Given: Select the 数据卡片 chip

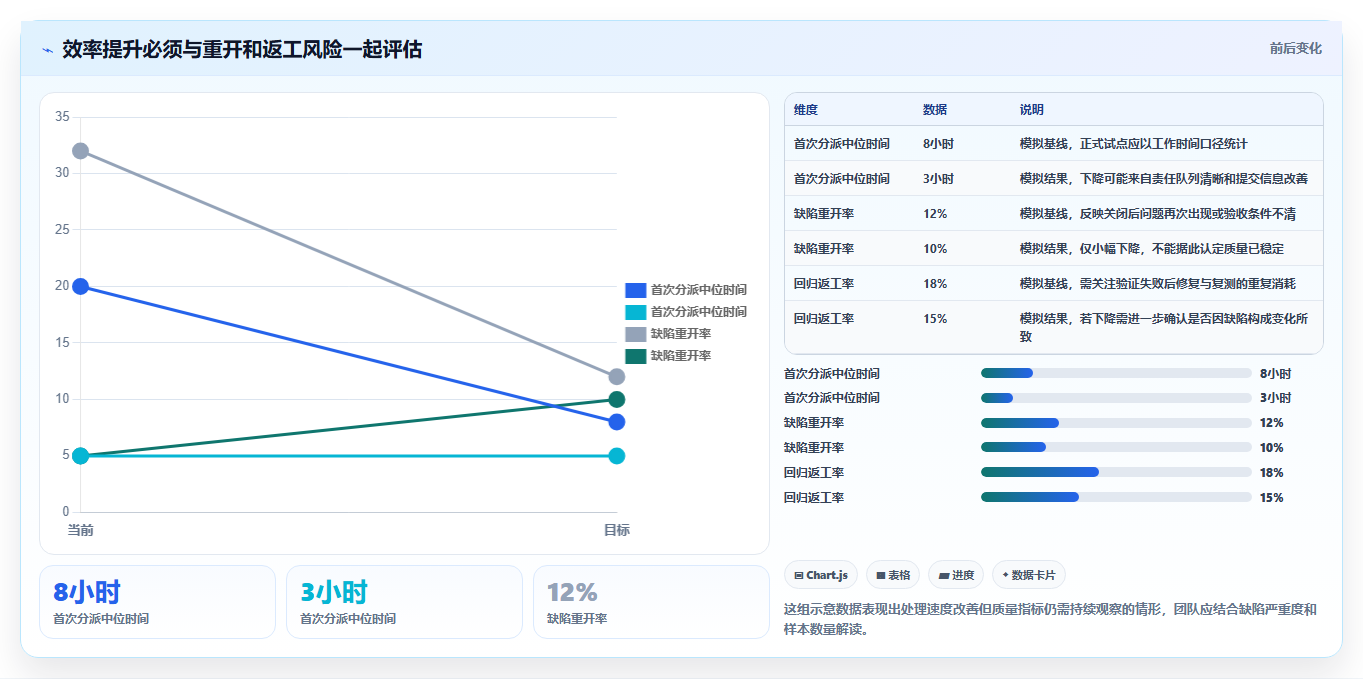Looking at the screenshot, I should [1029, 575].
